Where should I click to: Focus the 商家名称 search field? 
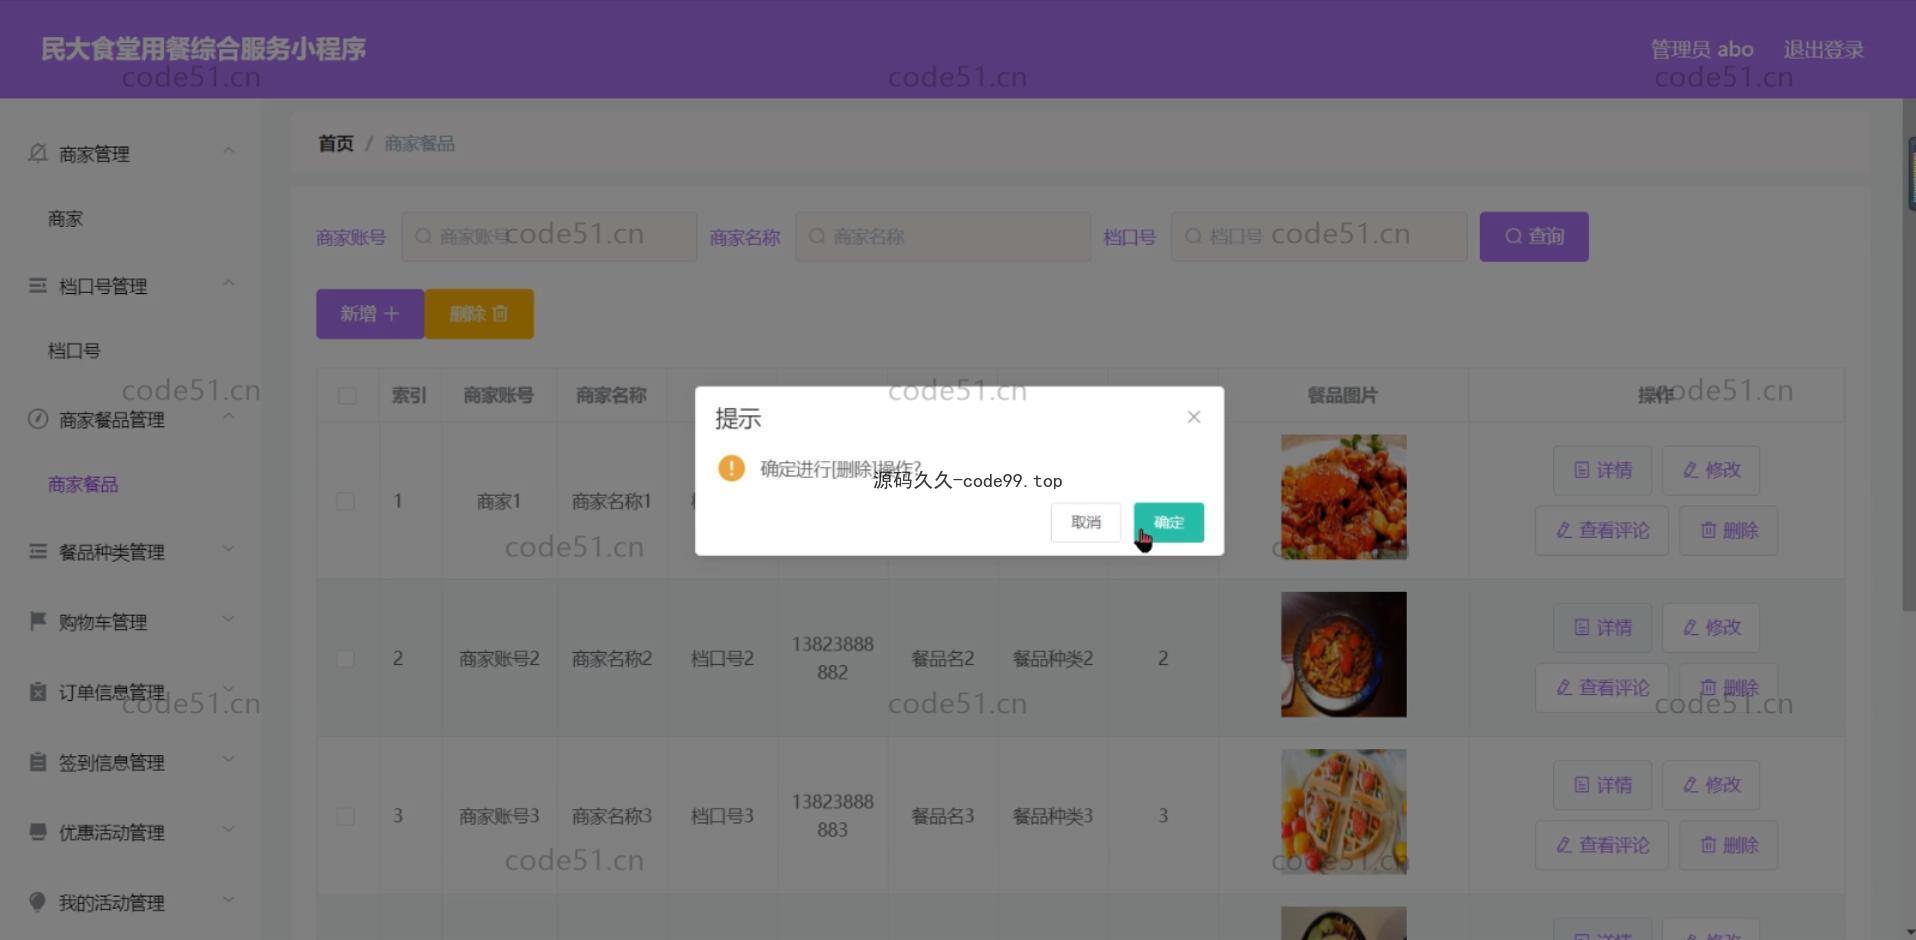point(943,237)
